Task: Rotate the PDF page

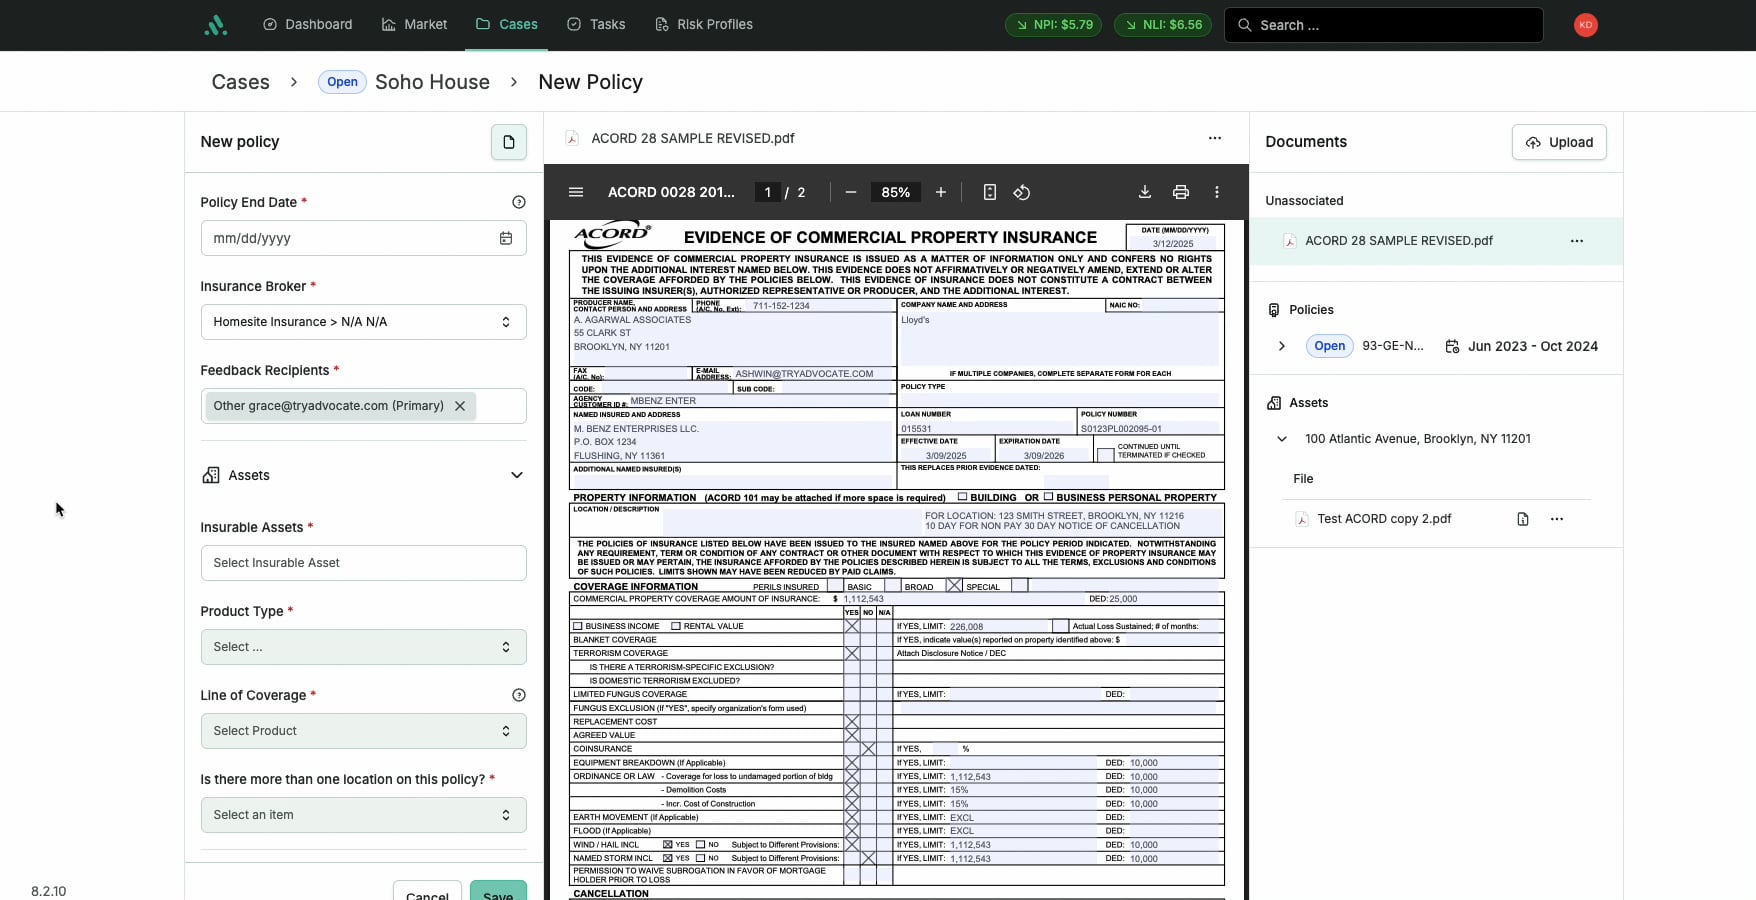Action: 1022,192
